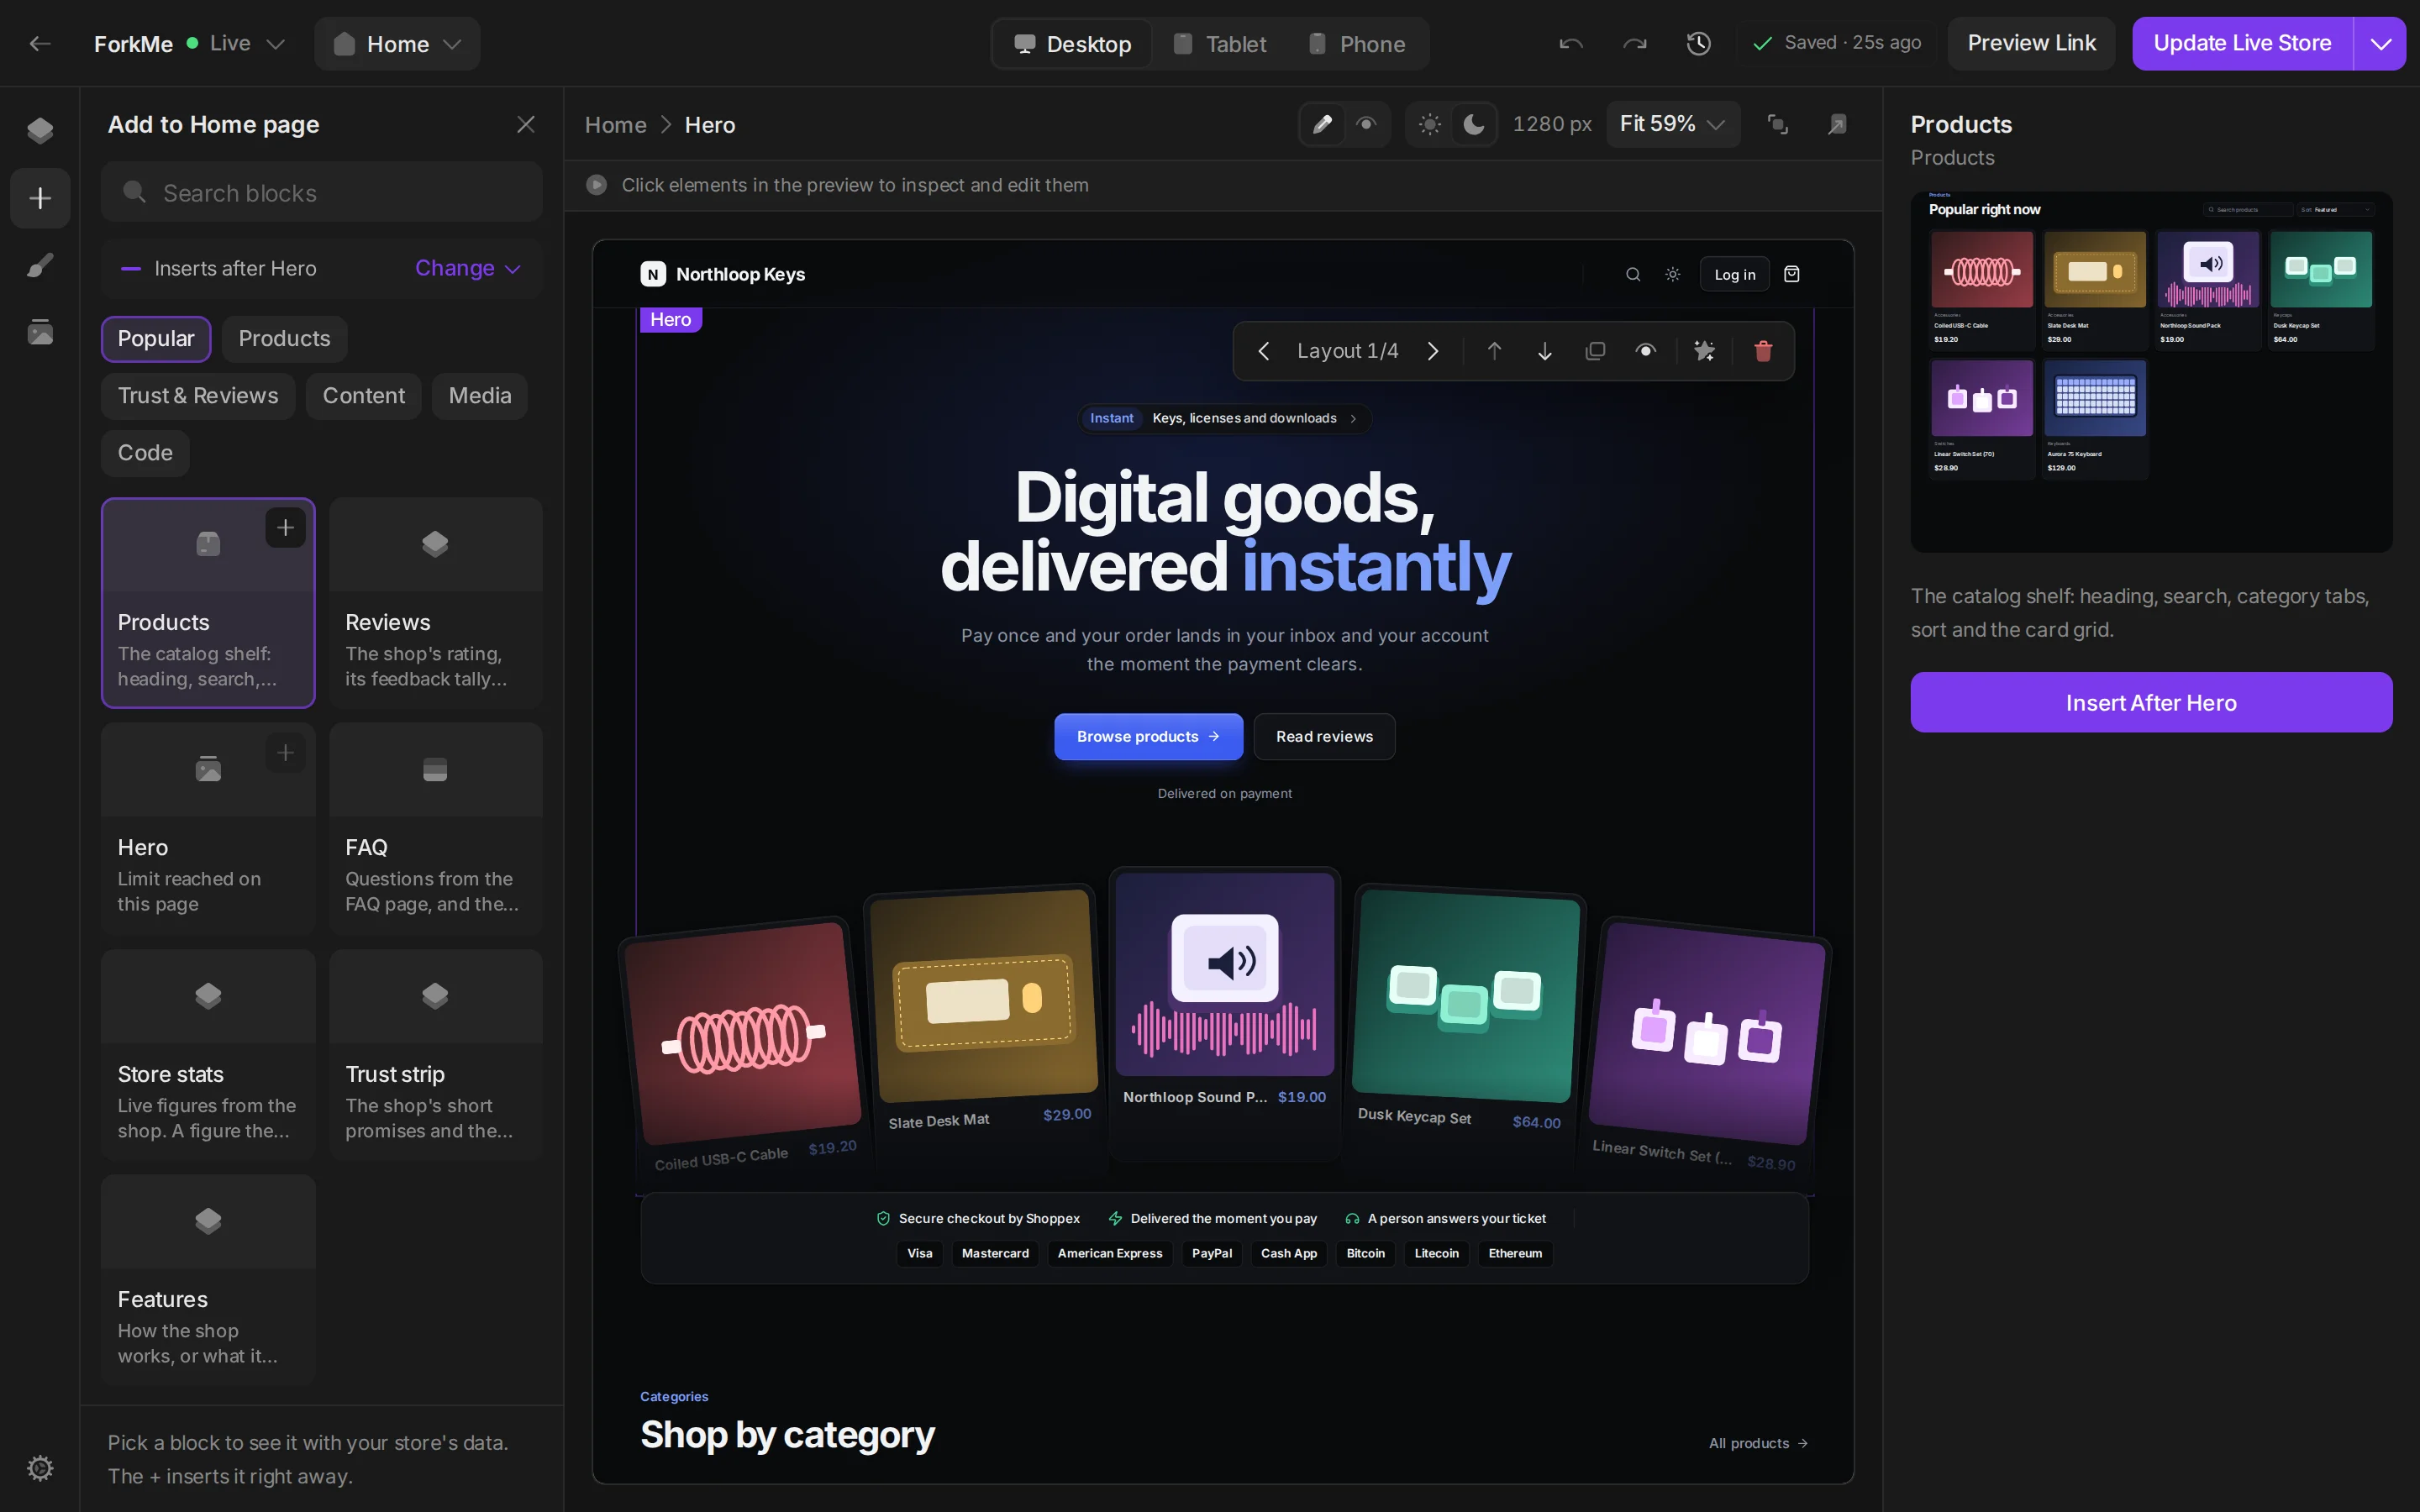The width and height of the screenshot is (2420, 1512).
Task: Undo the last change
Action: click(1570, 43)
